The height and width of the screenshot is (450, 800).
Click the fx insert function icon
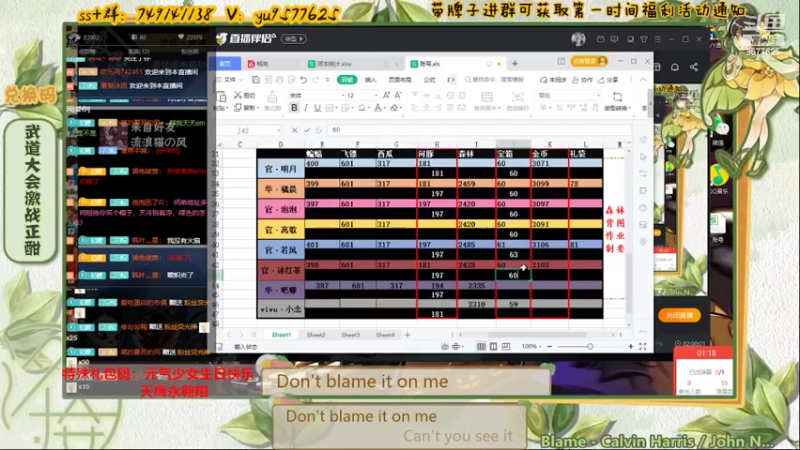[319, 130]
